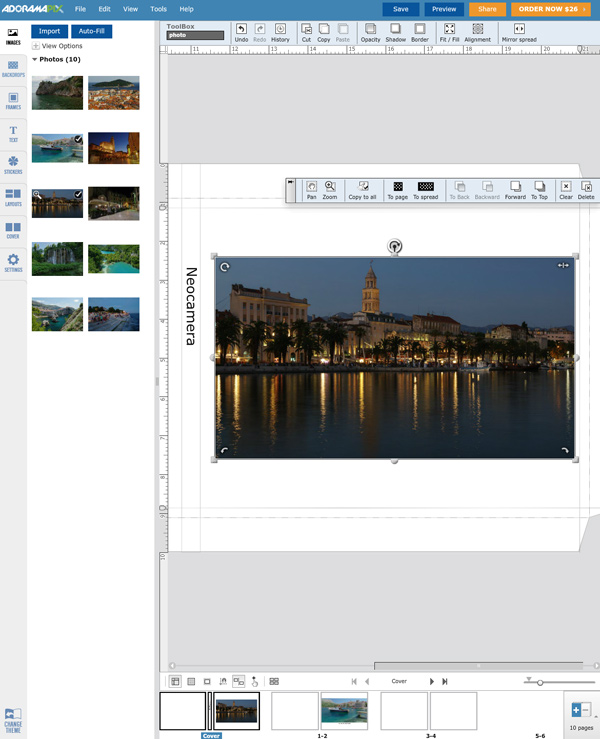Open the Help menu
Viewport: 600px width, 739px height.
point(186,9)
